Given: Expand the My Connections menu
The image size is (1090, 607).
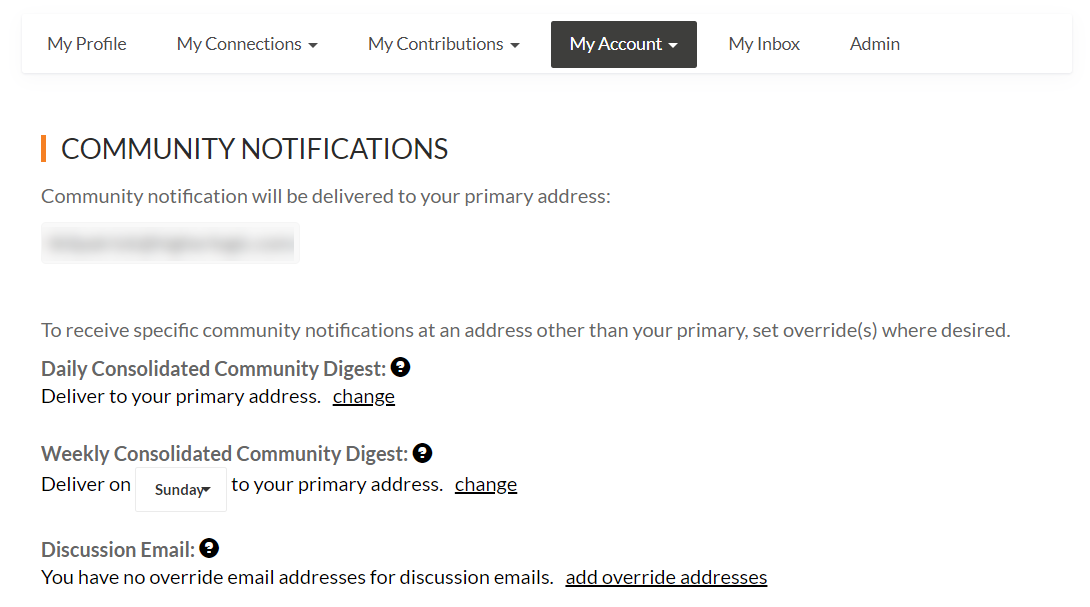Looking at the screenshot, I should coord(247,44).
